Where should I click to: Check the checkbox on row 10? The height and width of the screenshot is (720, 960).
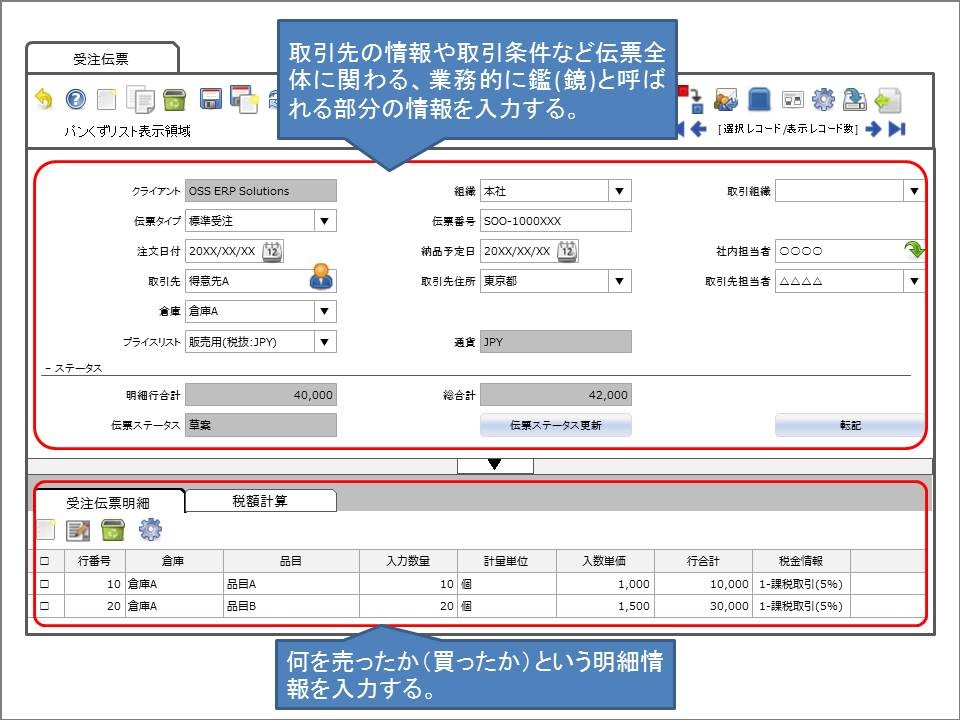(44, 584)
